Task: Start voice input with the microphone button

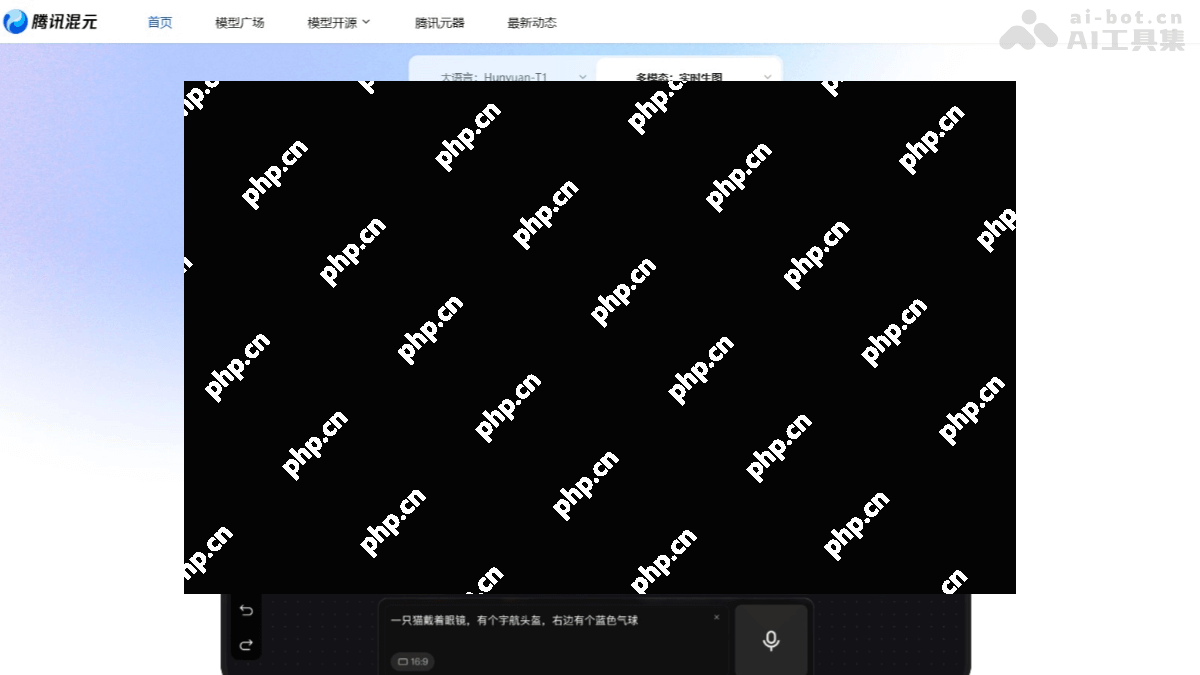Action: click(x=770, y=640)
